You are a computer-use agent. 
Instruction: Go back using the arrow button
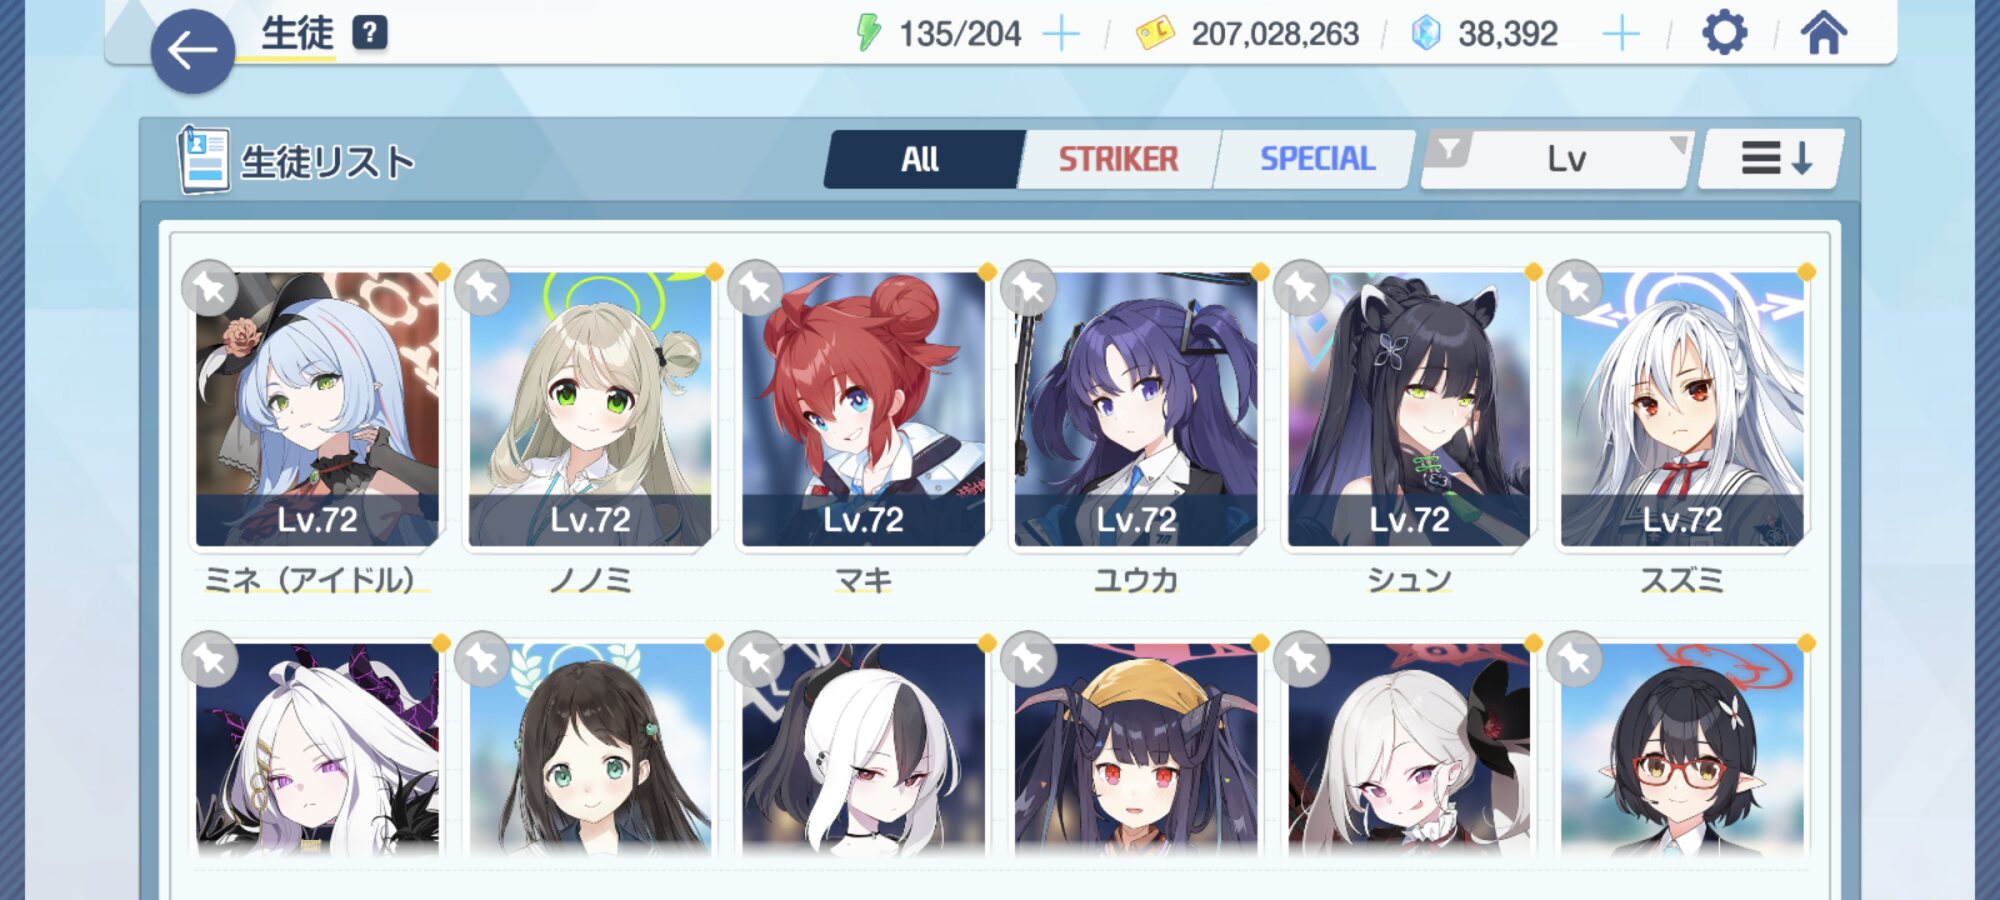click(x=193, y=51)
